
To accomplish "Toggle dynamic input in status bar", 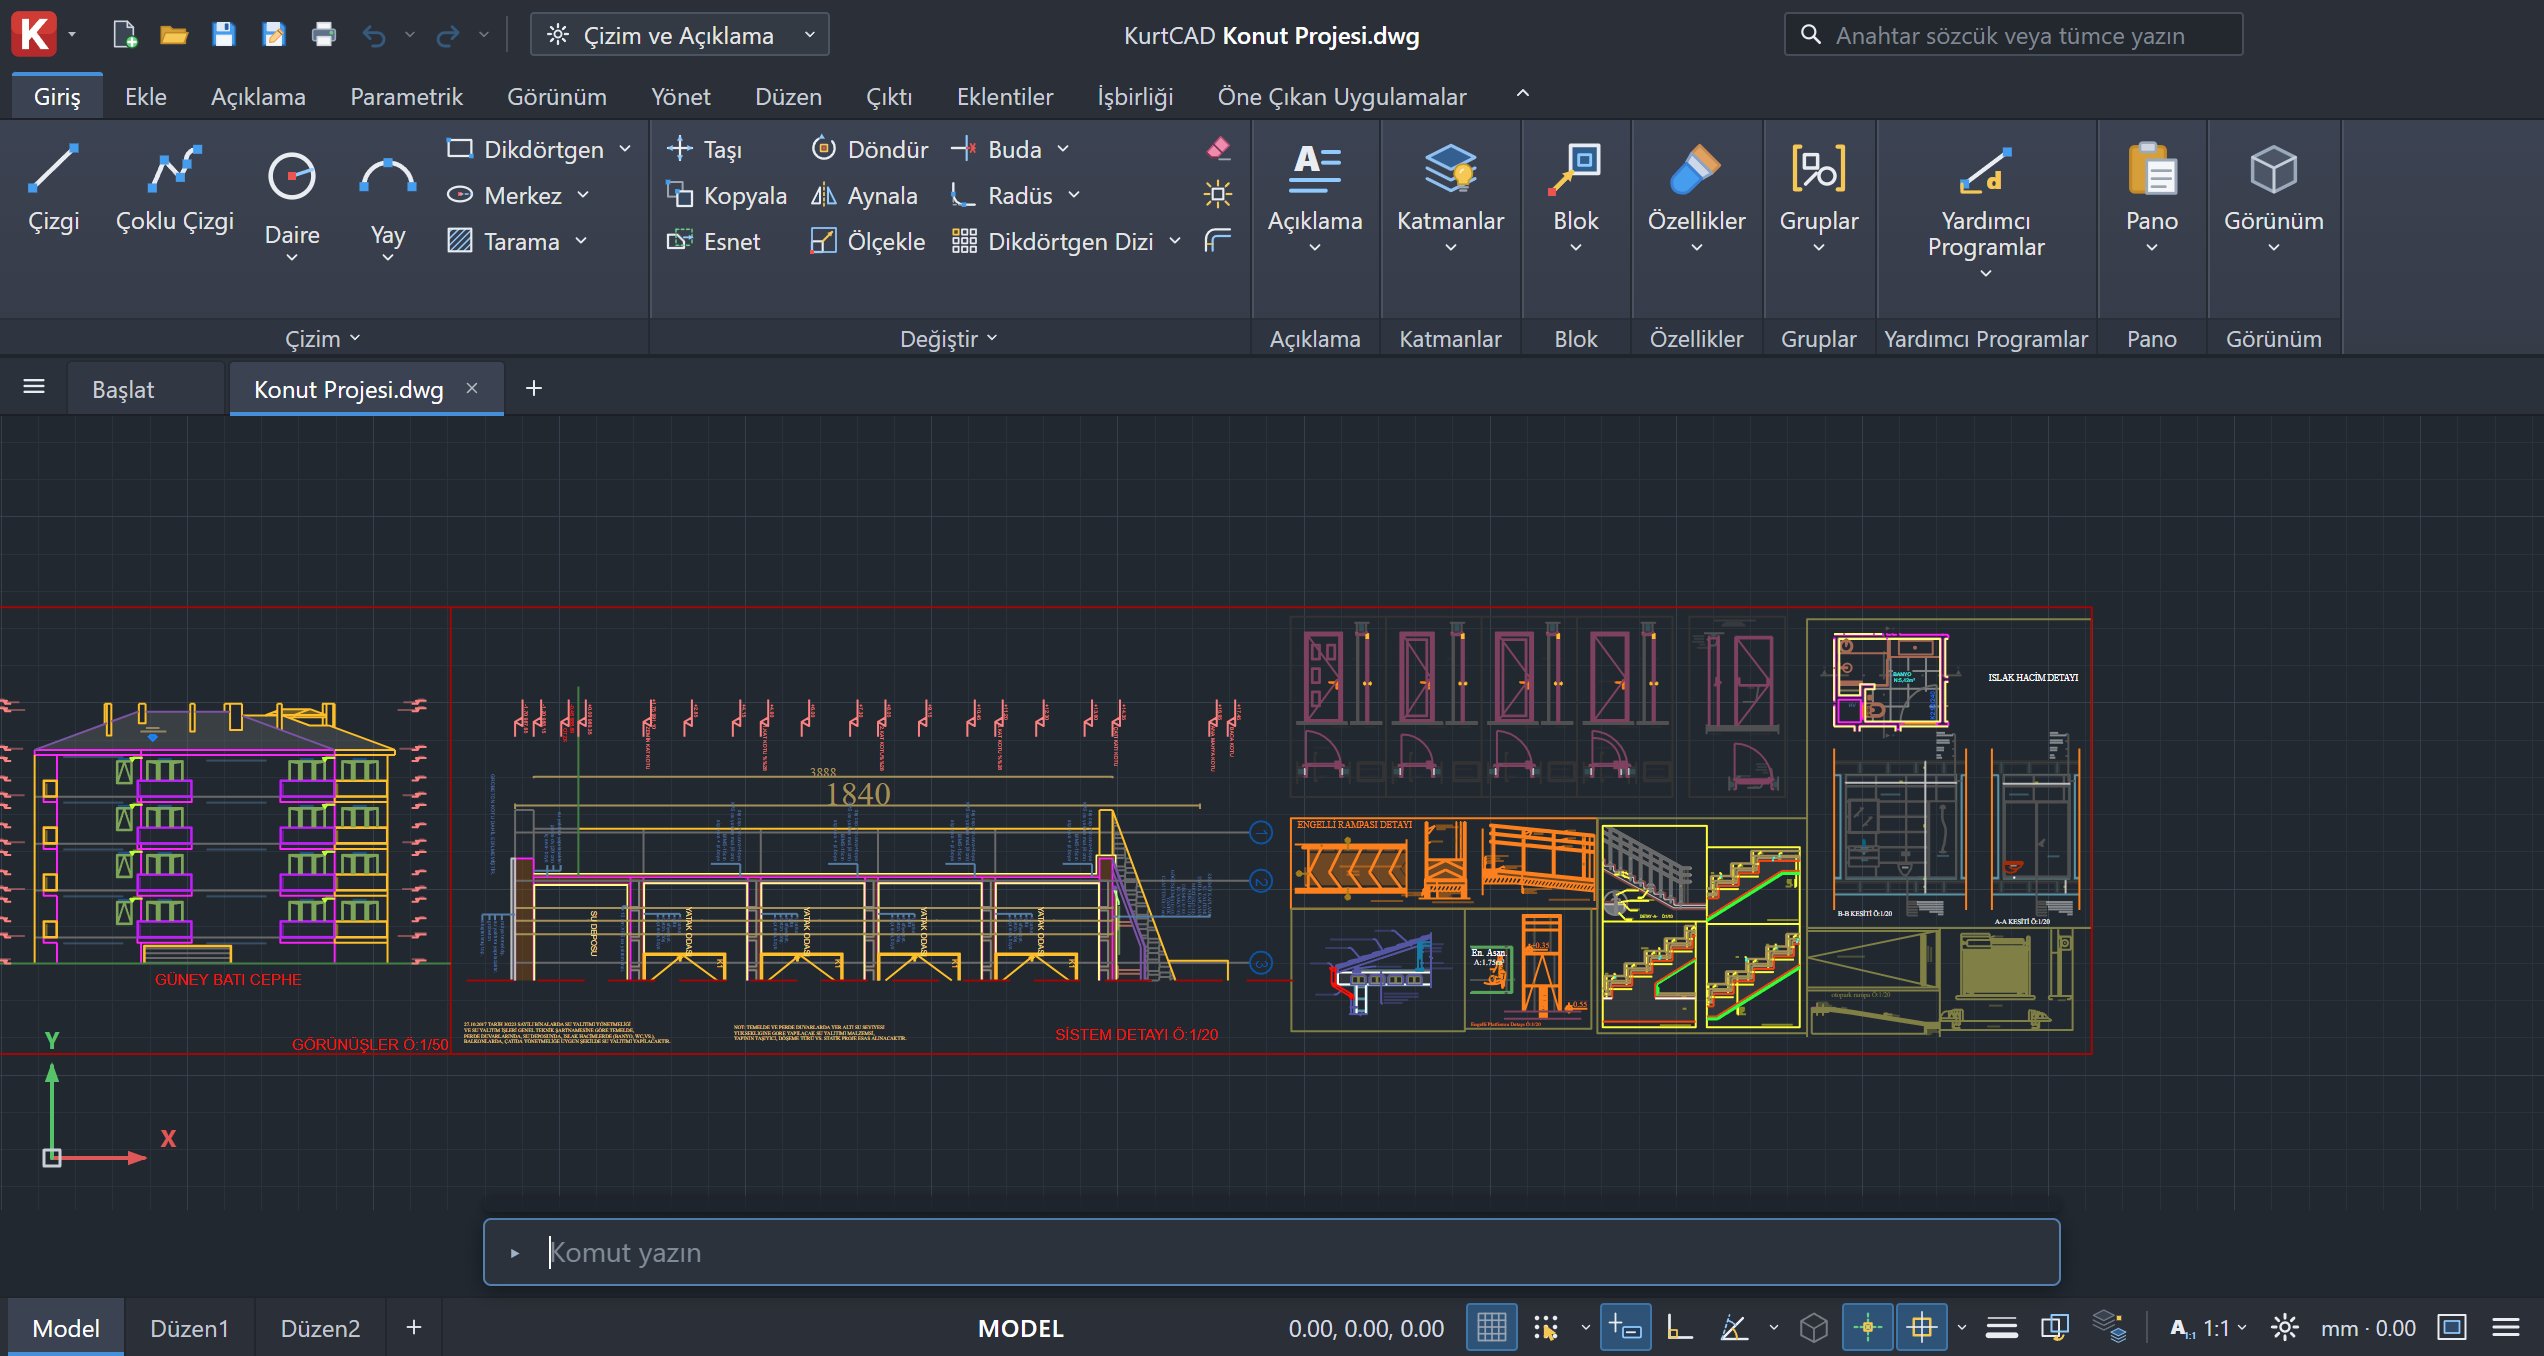I will coord(1625,1327).
